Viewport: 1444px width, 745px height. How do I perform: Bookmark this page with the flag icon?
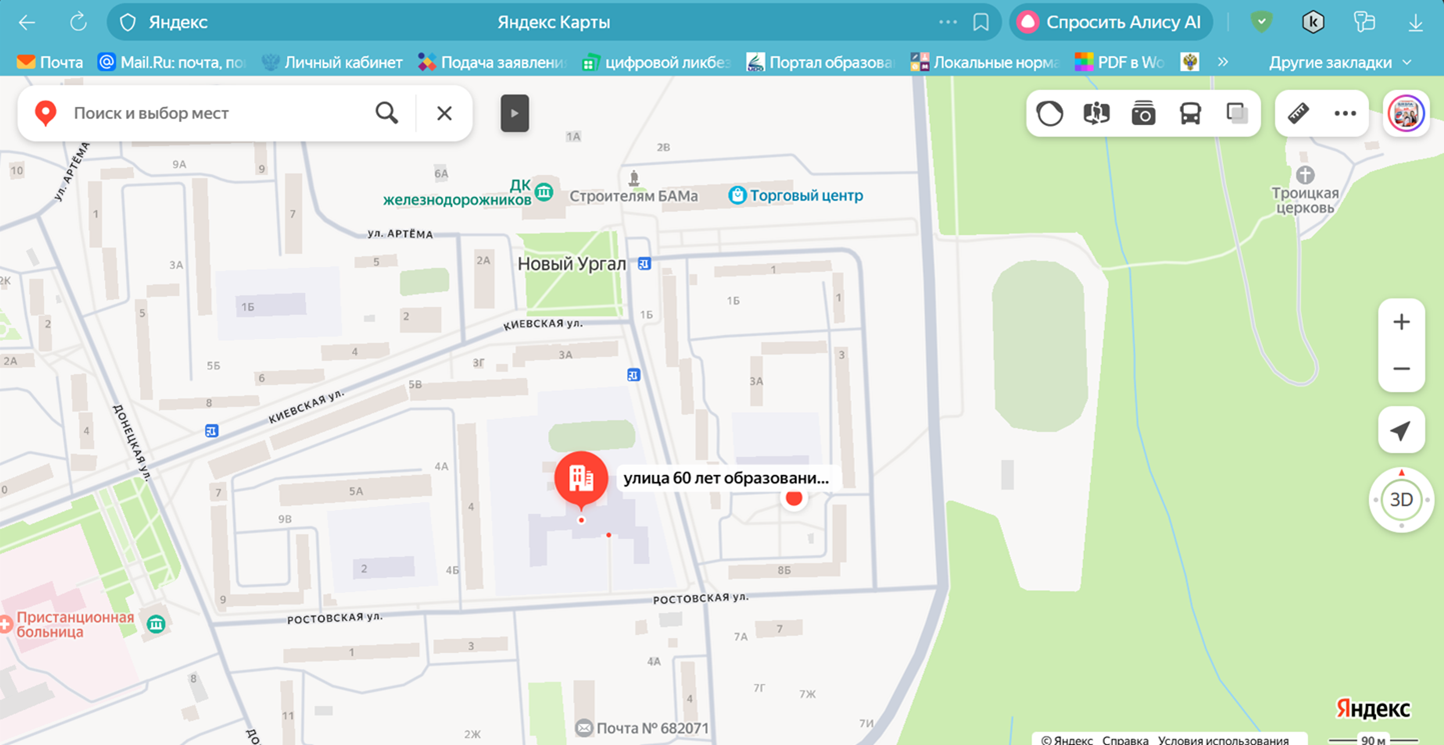[981, 22]
